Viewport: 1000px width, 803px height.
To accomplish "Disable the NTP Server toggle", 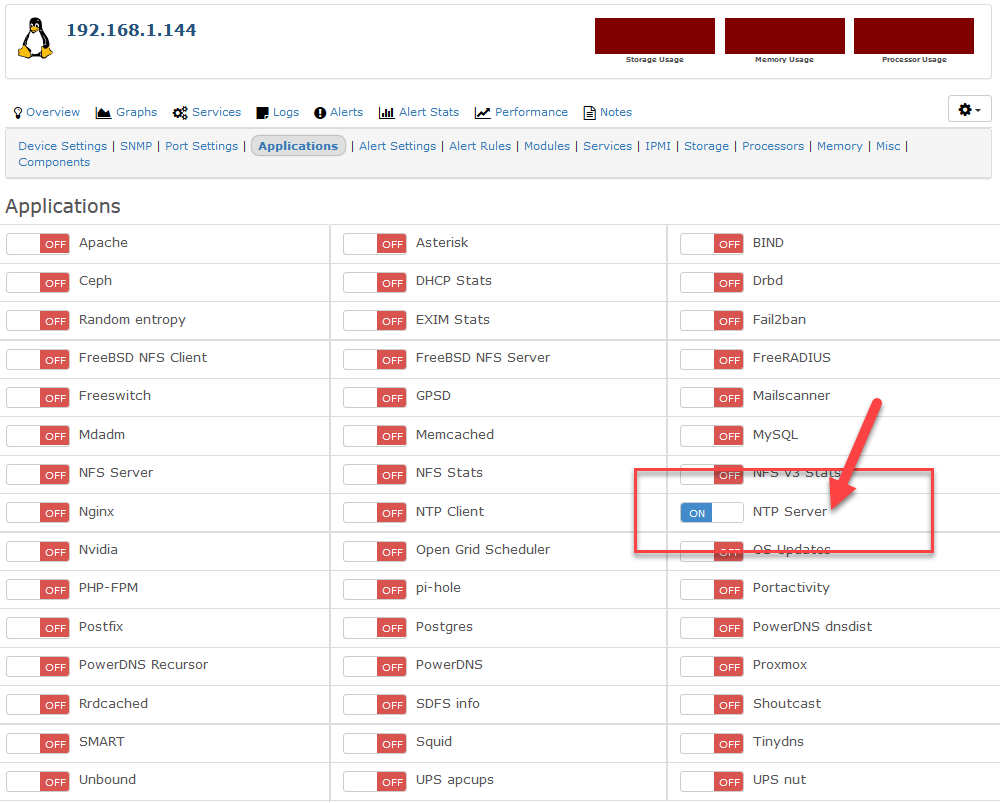I will (x=711, y=512).
